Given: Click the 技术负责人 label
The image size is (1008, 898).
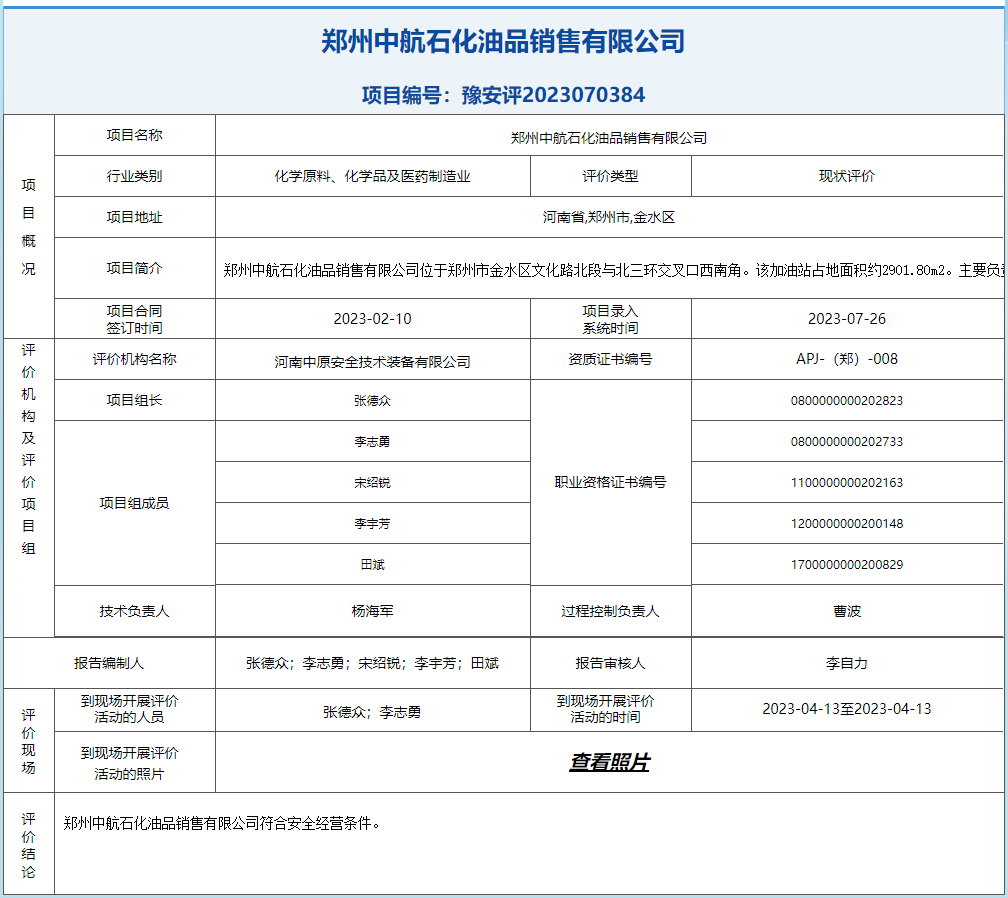Looking at the screenshot, I should [134, 611].
